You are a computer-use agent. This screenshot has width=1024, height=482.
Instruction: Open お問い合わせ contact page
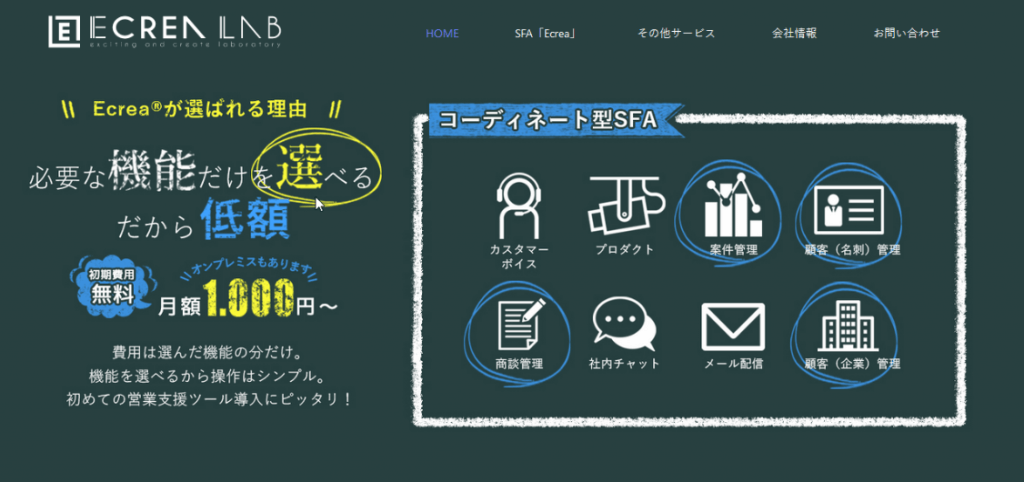pyautogui.click(x=906, y=33)
